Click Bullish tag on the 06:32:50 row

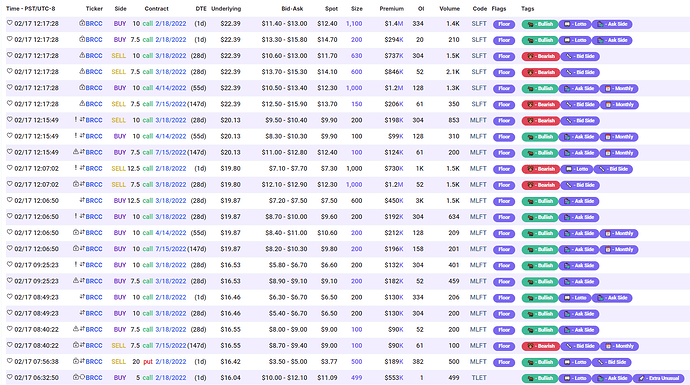click(540, 378)
